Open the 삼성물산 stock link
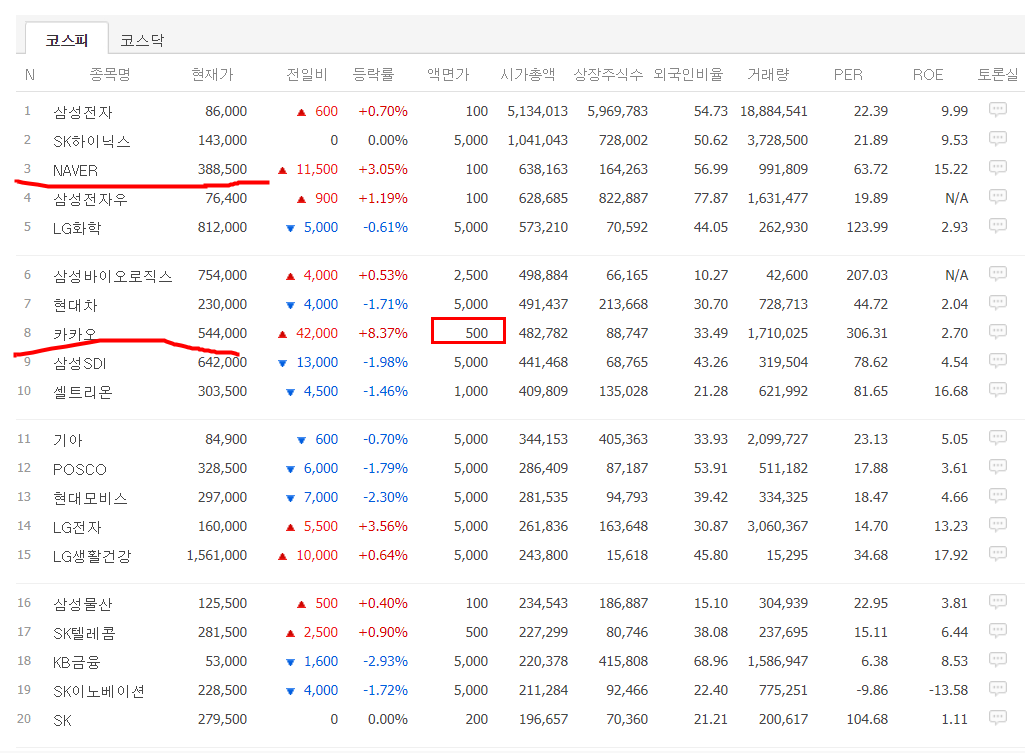The image size is (1025, 753). pos(82,605)
